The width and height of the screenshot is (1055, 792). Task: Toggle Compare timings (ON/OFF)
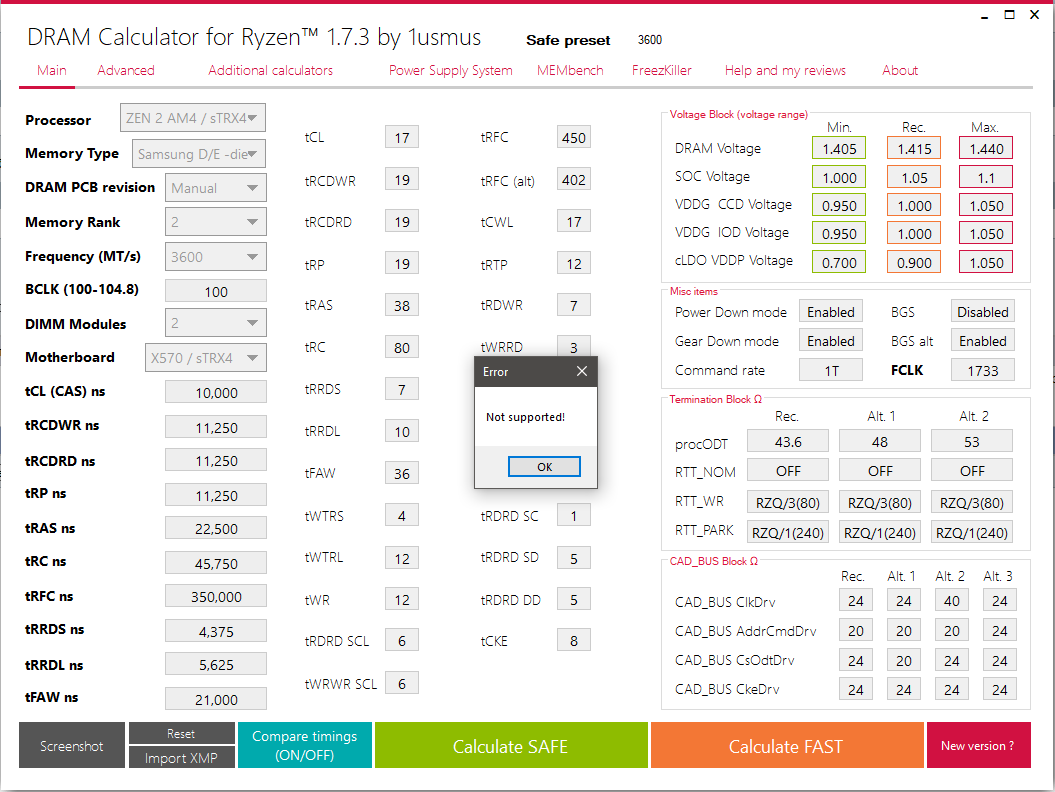pos(305,746)
